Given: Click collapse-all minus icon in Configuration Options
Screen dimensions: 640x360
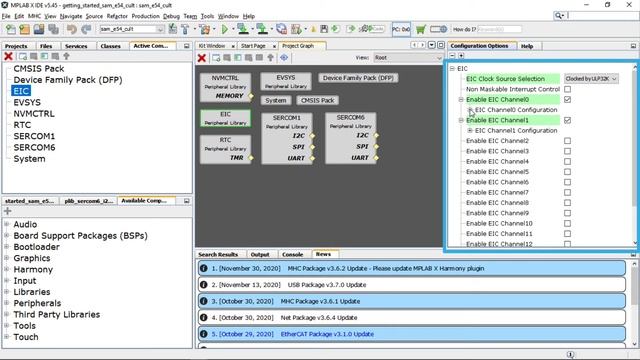Looking at the screenshot, I should [453, 56].
